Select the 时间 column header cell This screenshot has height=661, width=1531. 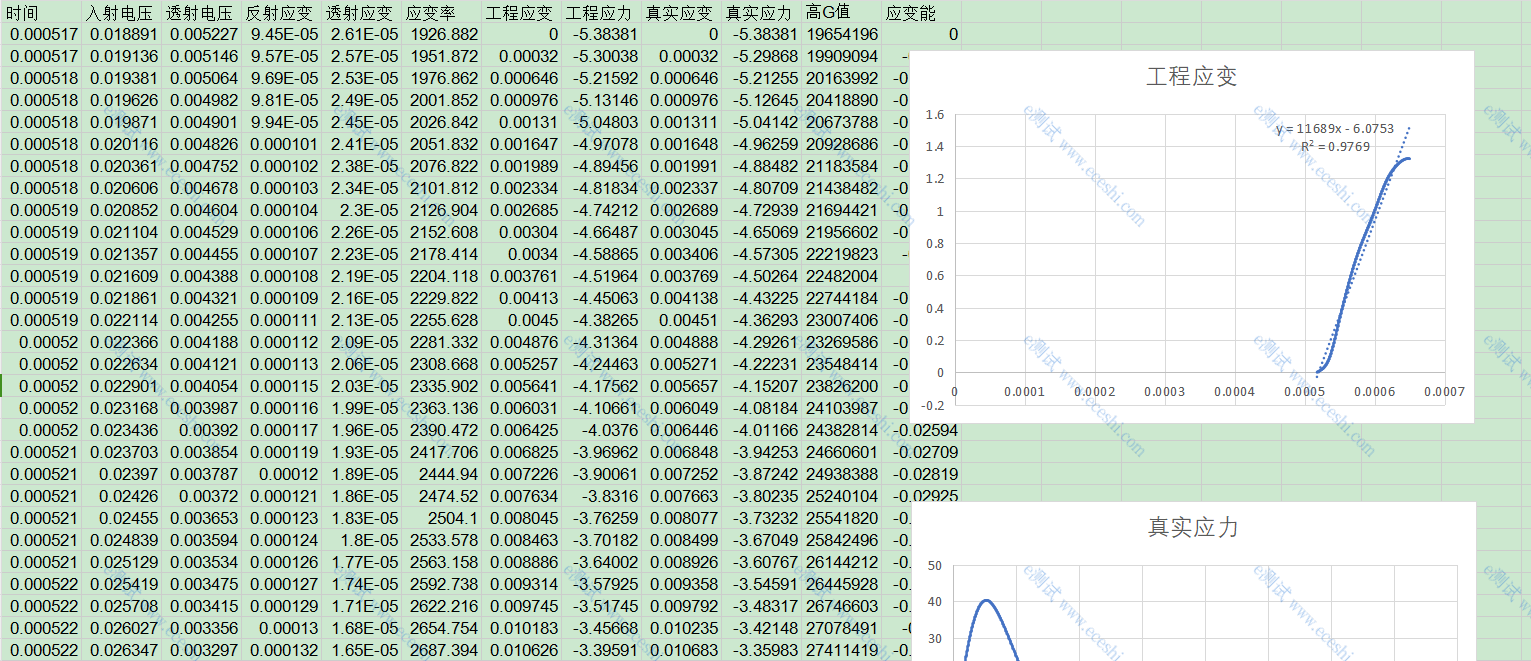click(x=42, y=12)
